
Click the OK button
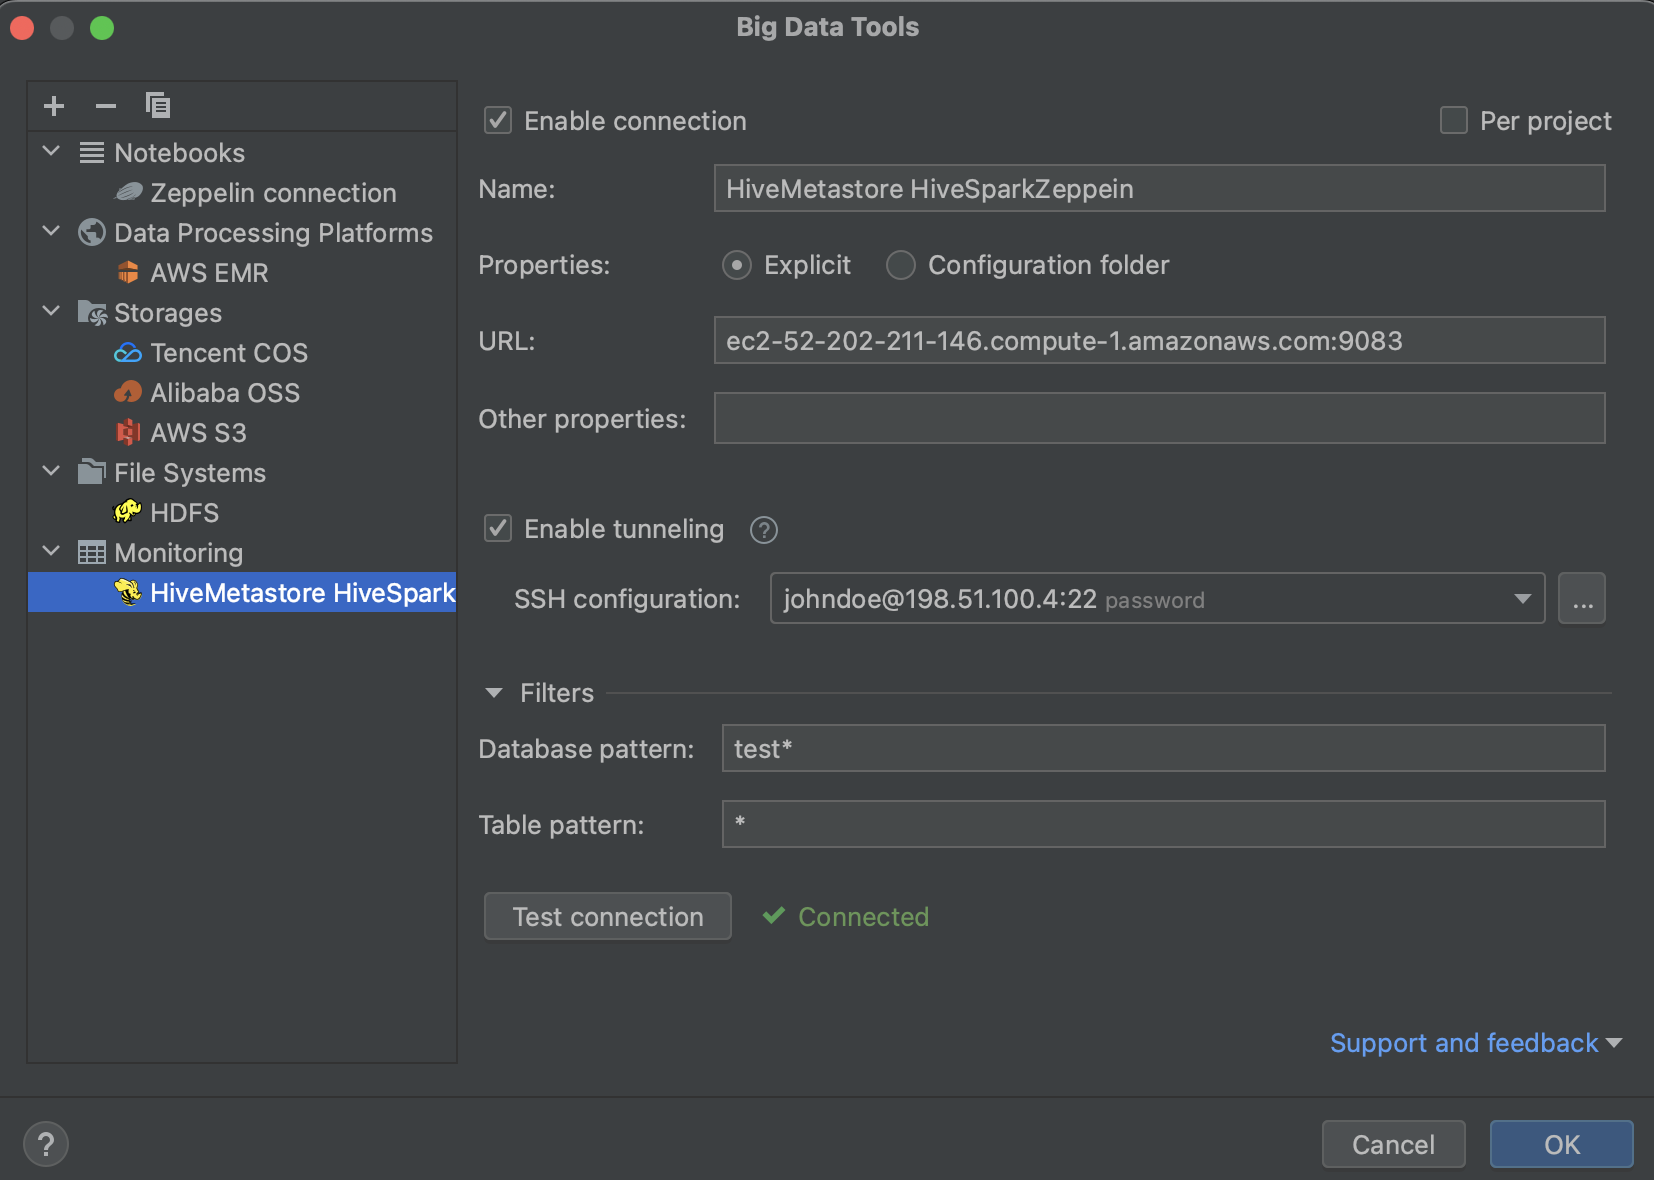point(1562,1144)
